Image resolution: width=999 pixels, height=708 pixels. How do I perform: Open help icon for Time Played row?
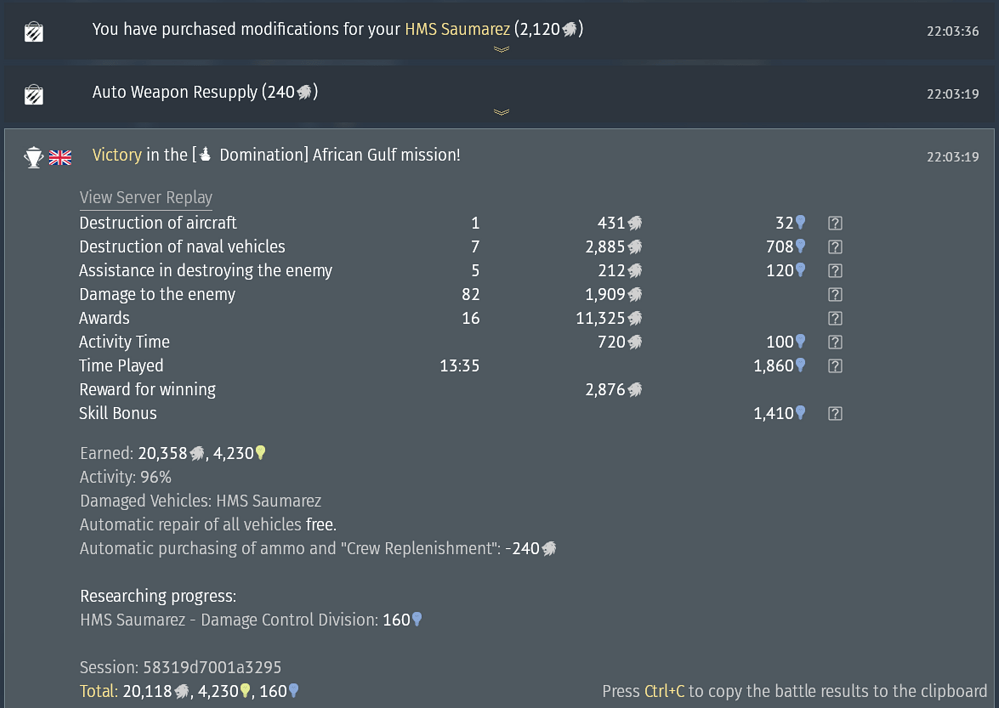(x=835, y=367)
